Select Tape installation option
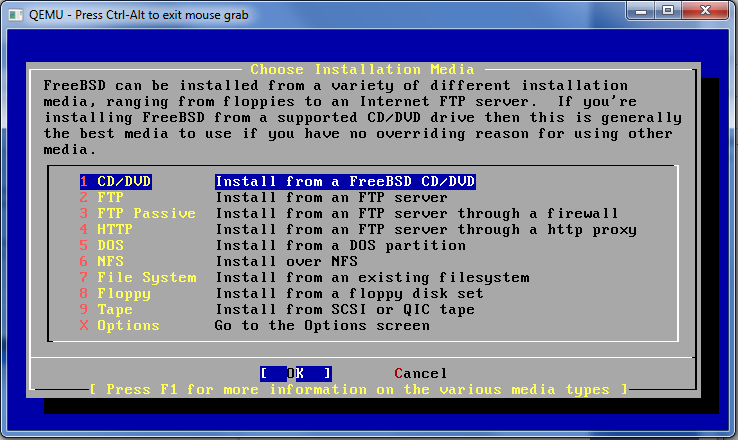 (106, 310)
